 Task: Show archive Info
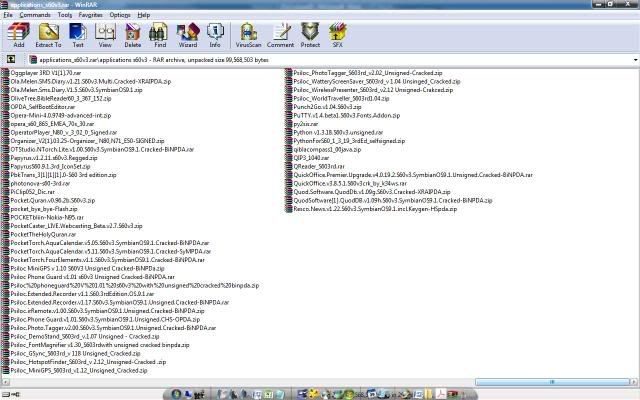(x=215, y=35)
